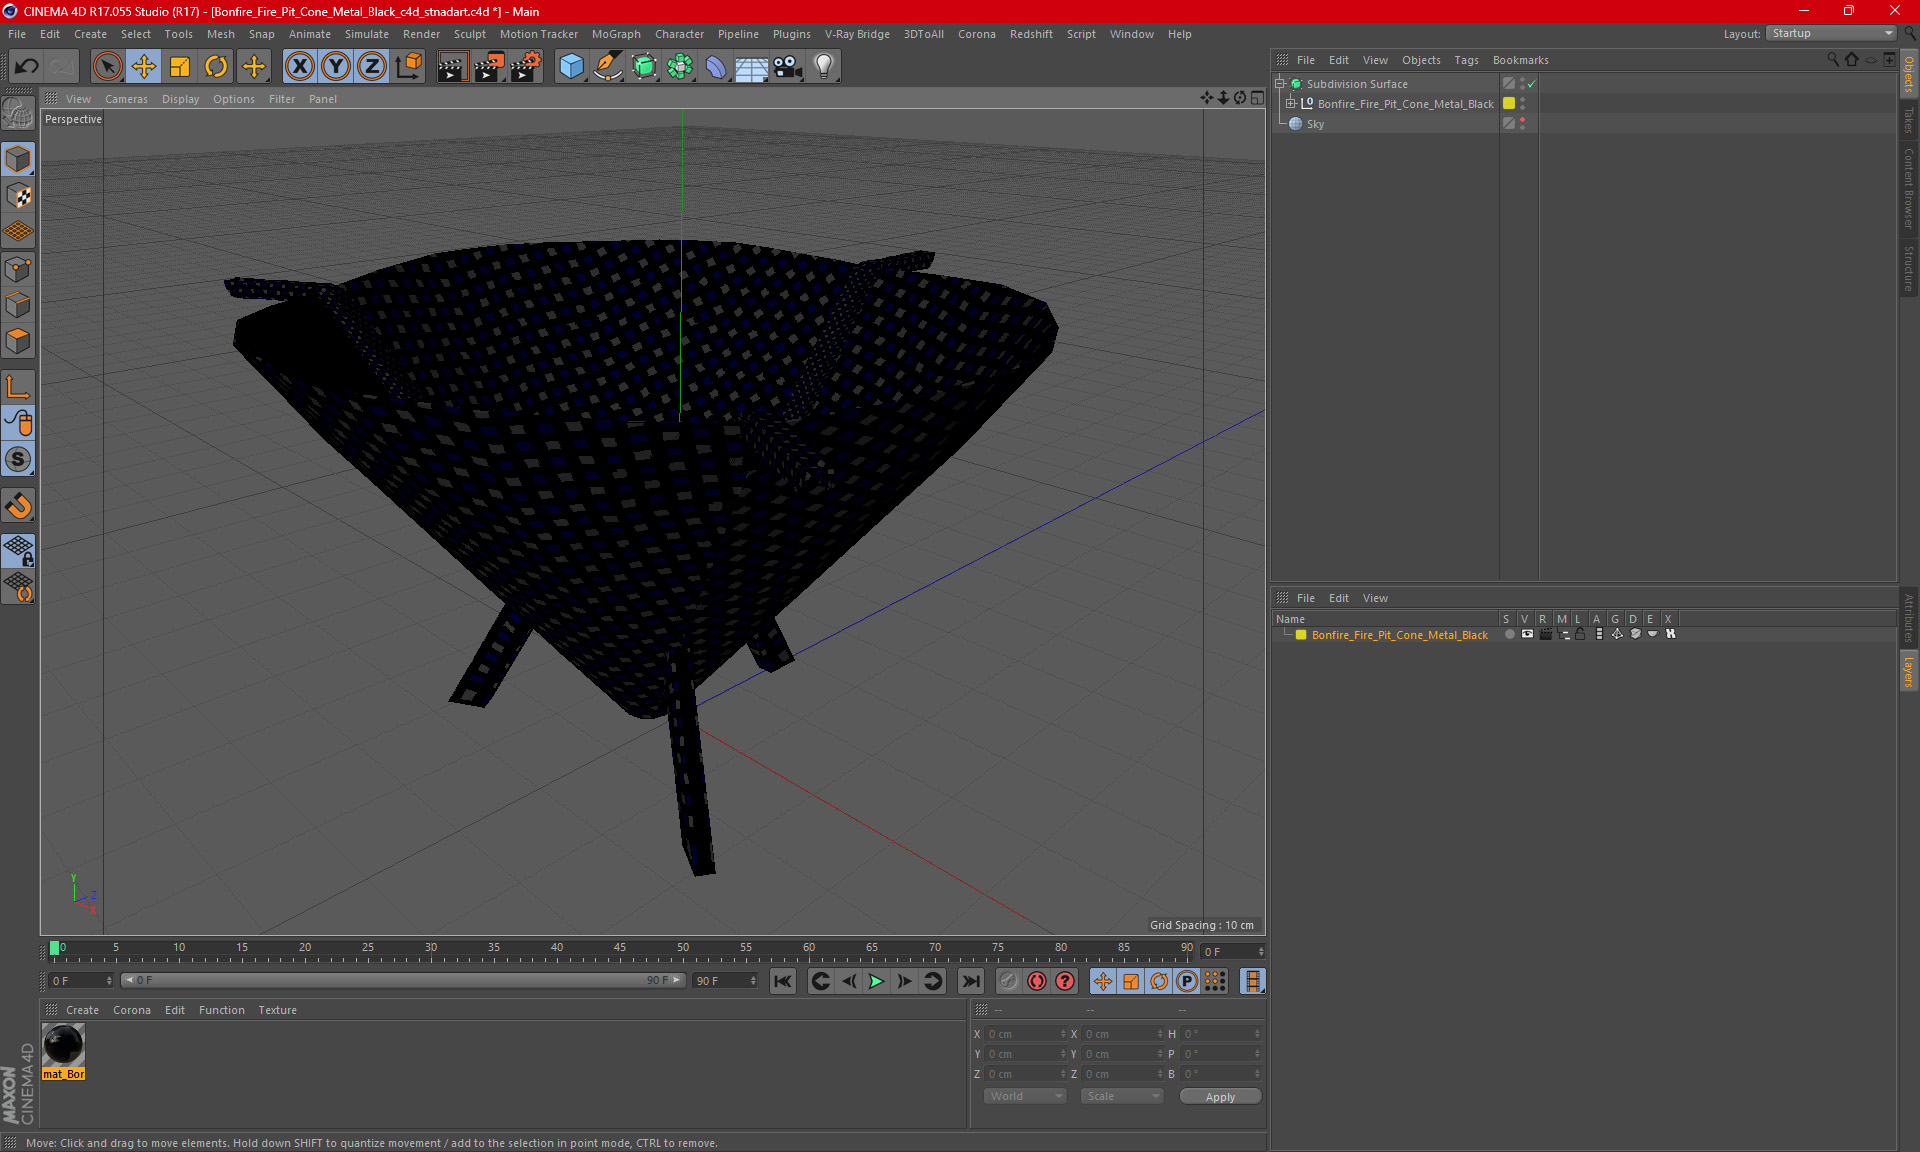The height and width of the screenshot is (1152, 1920).
Task: Toggle X axis lock
Action: tap(299, 67)
